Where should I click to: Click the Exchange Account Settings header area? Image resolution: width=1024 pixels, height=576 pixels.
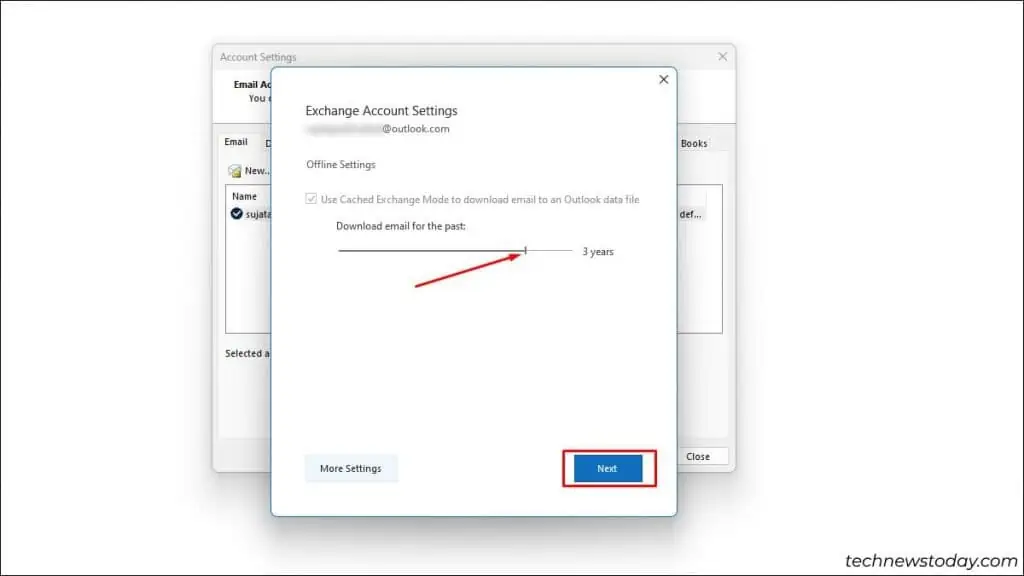(382, 110)
